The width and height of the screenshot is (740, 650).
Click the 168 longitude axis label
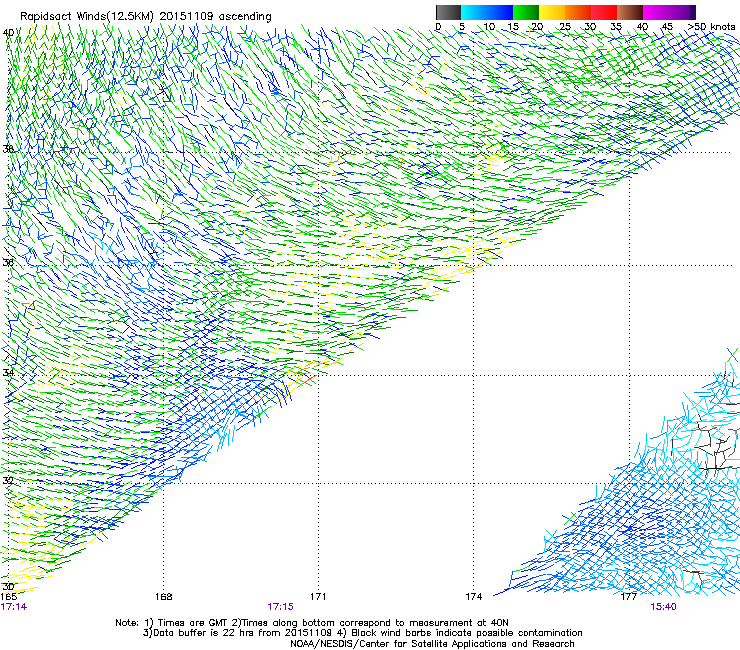163,597
